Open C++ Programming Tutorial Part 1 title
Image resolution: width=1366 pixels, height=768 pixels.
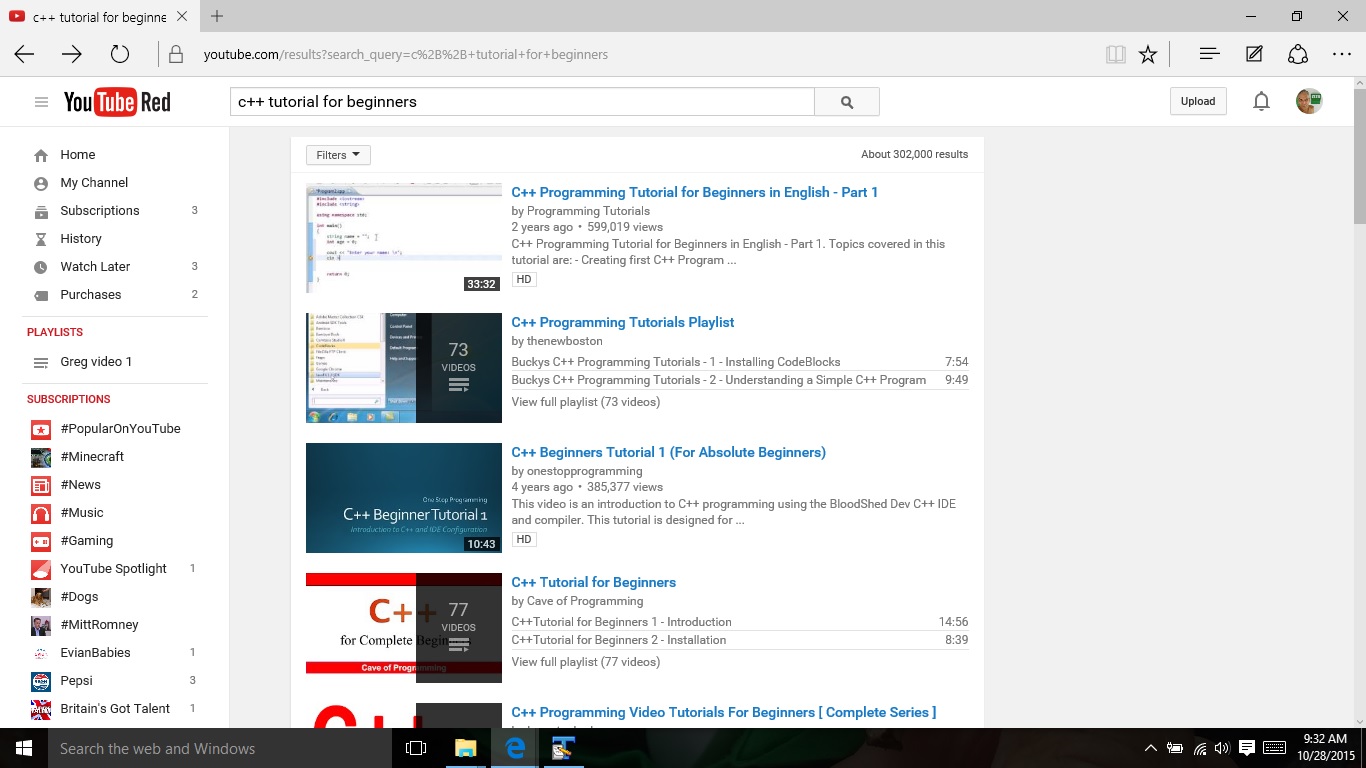(694, 192)
